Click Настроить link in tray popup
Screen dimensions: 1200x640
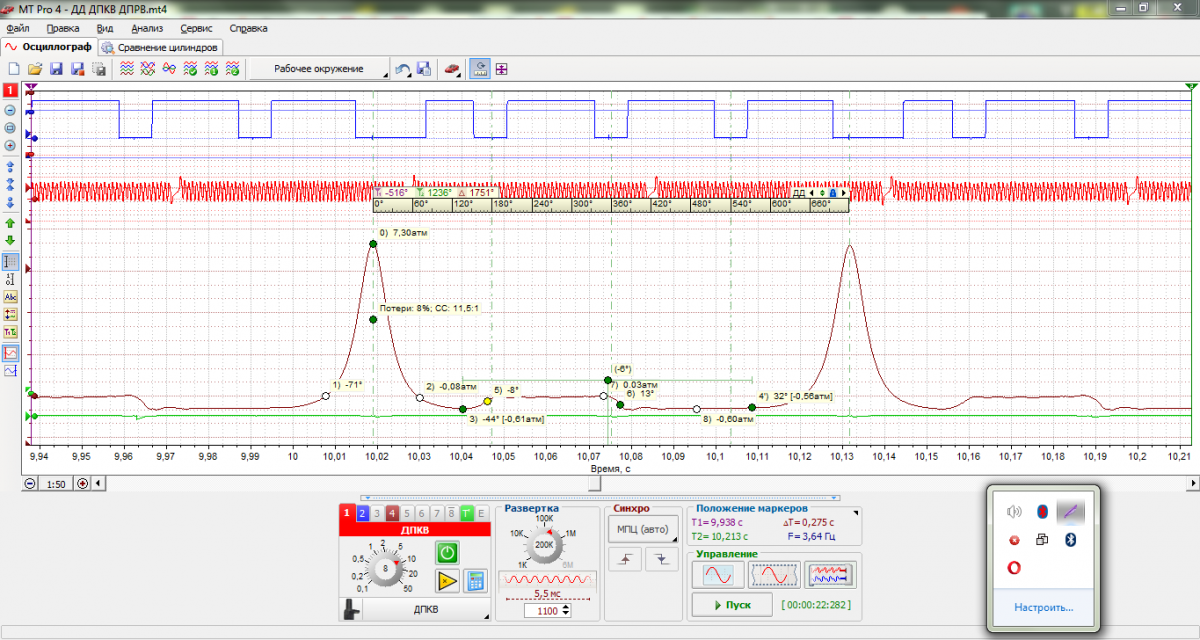(1043, 606)
